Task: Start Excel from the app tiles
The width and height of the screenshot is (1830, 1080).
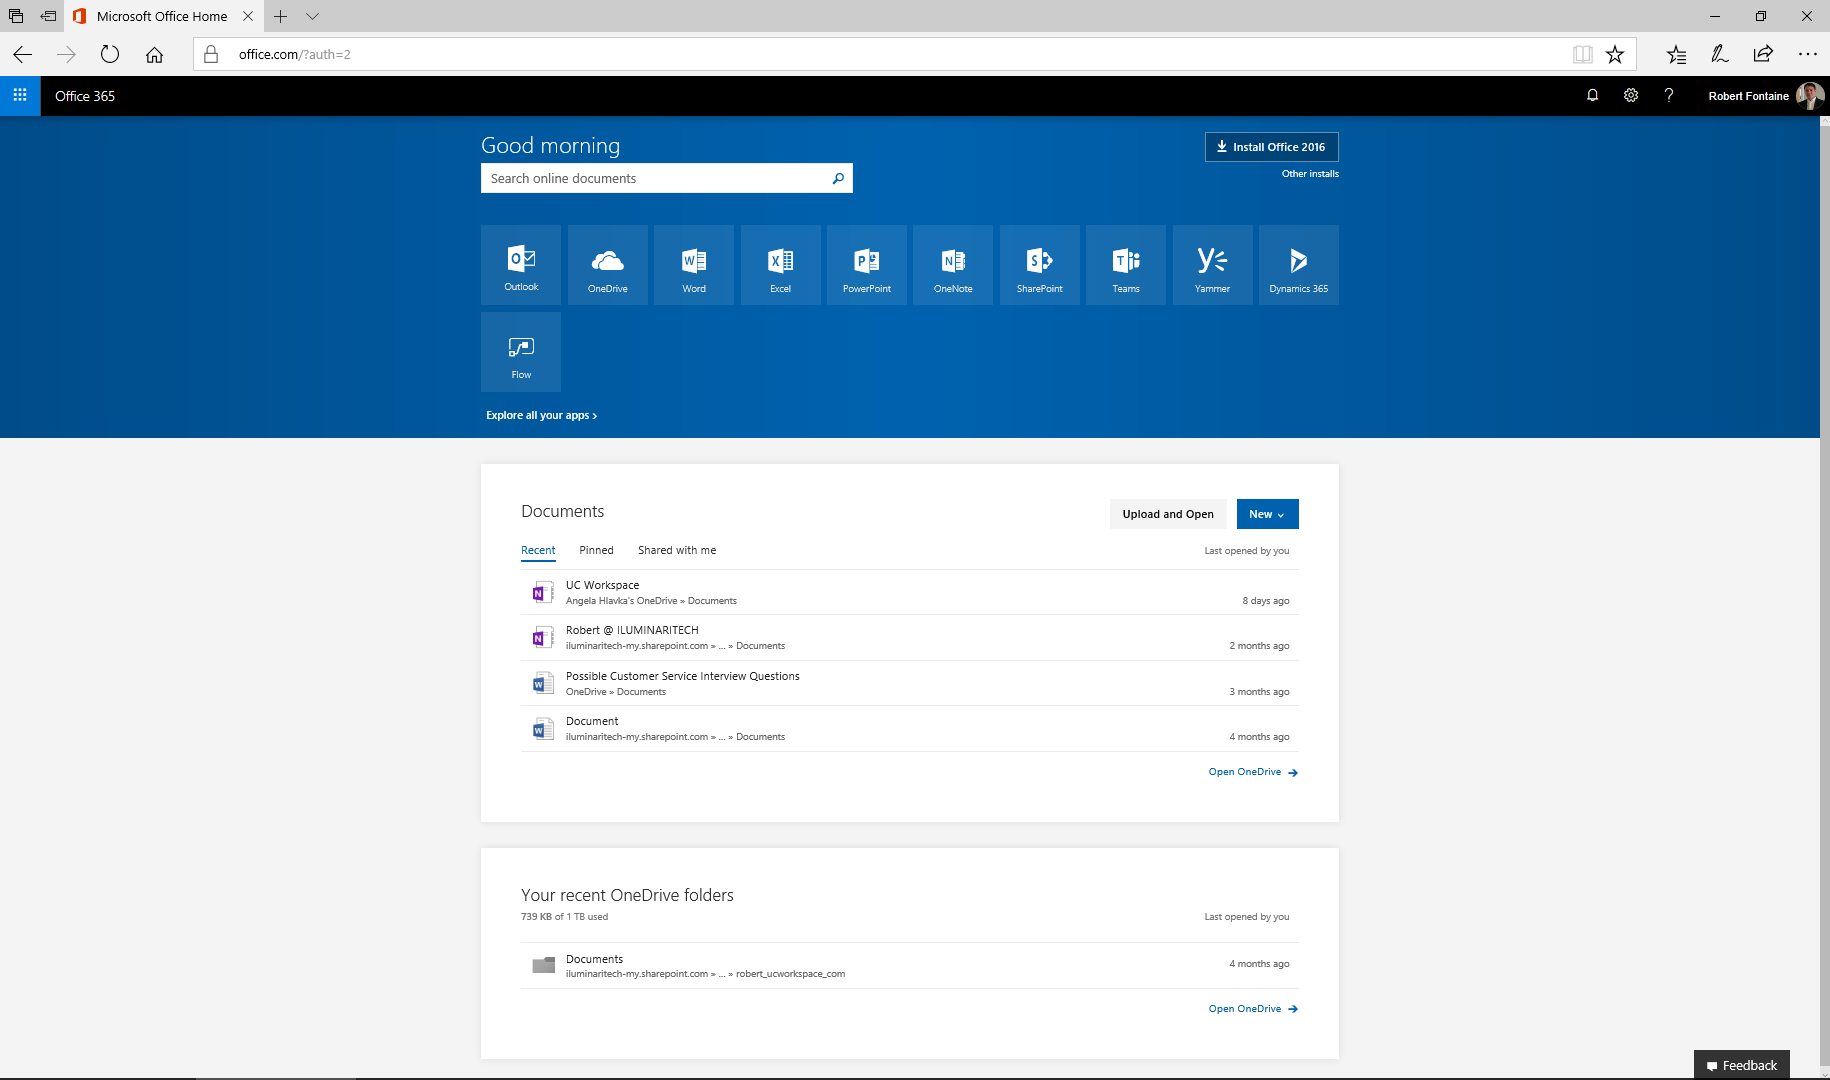Action: click(x=780, y=265)
